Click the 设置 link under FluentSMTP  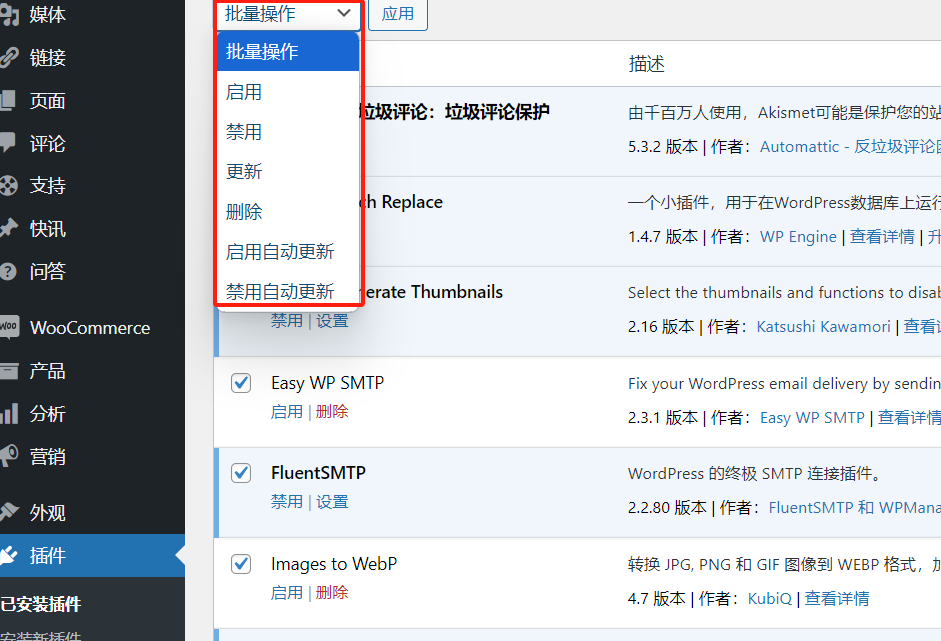point(332,501)
